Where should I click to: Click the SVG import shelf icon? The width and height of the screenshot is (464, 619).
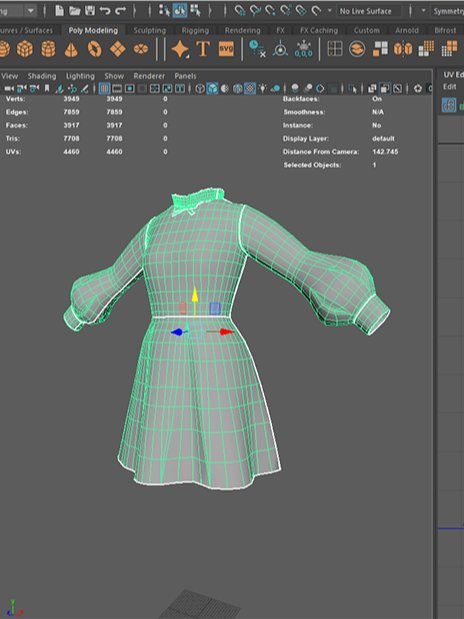[x=226, y=49]
